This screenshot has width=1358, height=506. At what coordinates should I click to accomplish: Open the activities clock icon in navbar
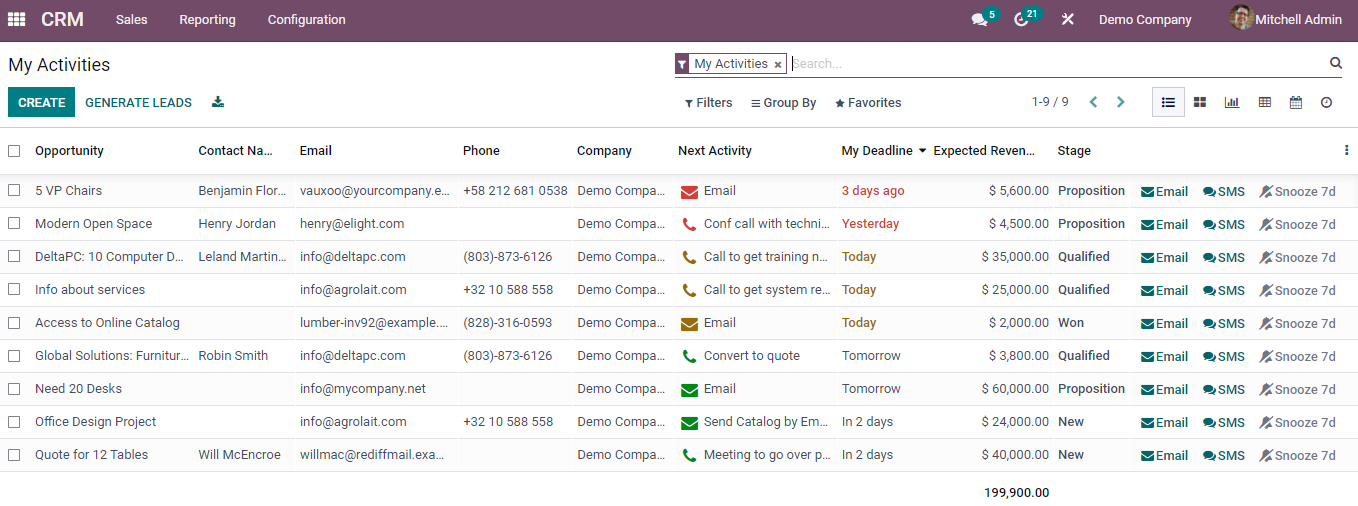[x=1021, y=20]
